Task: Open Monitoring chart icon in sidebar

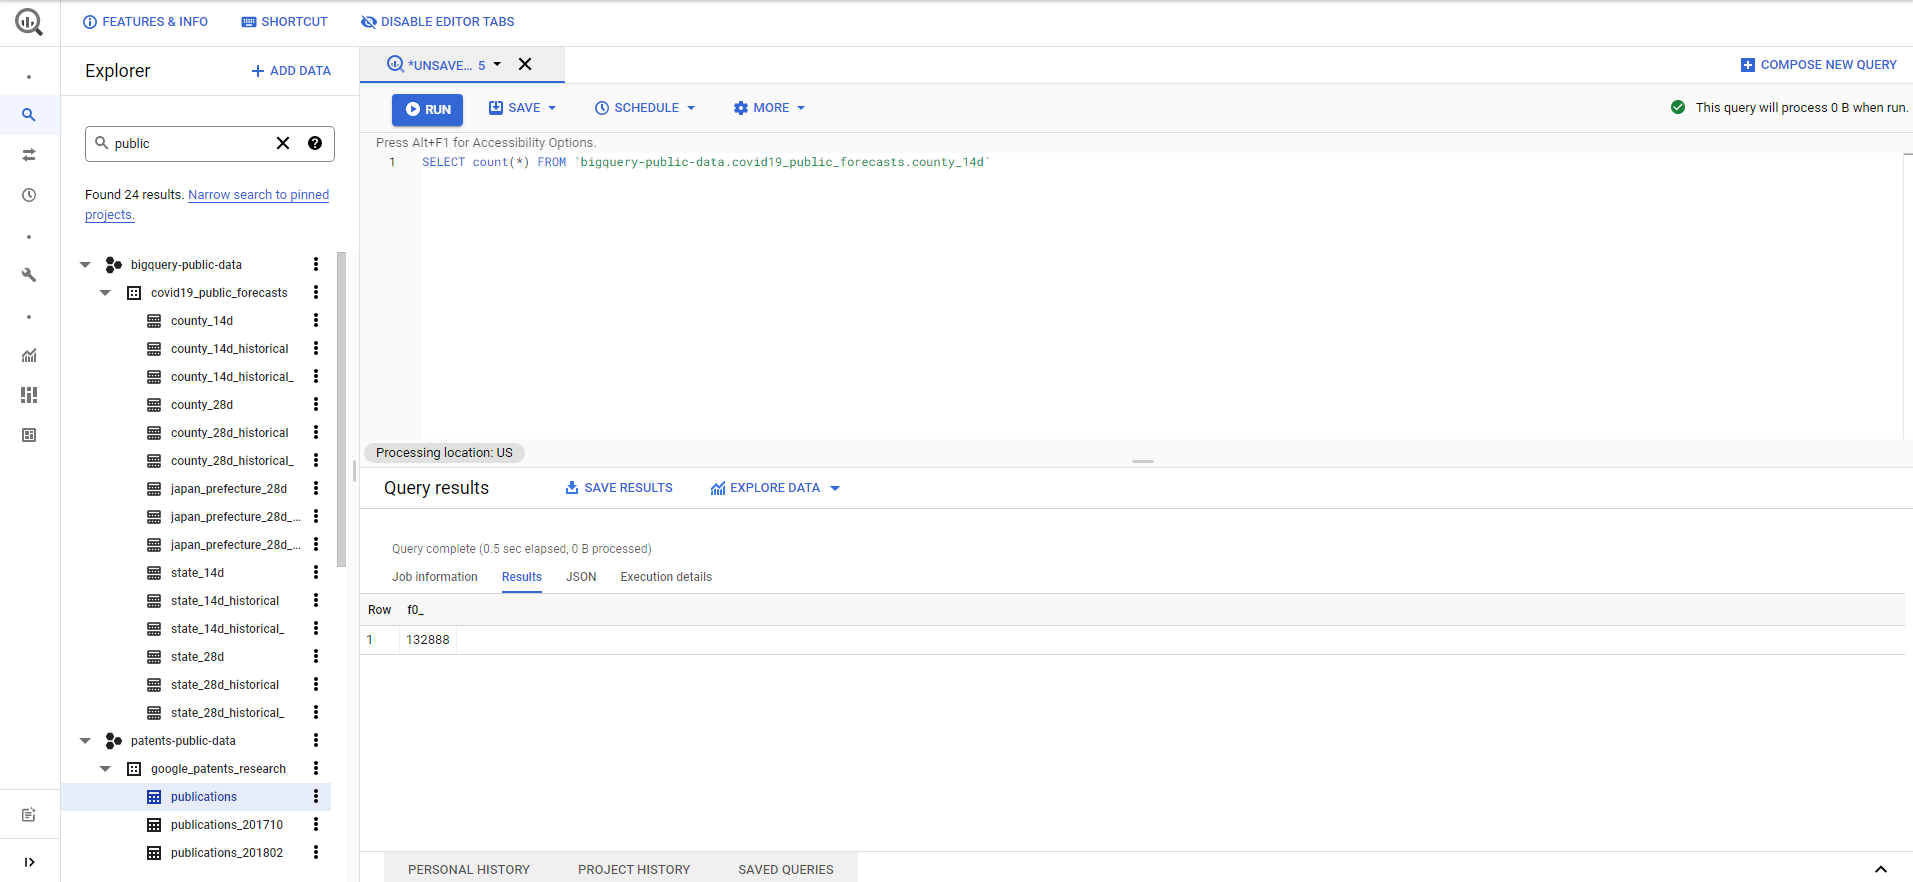Action: tap(29, 355)
